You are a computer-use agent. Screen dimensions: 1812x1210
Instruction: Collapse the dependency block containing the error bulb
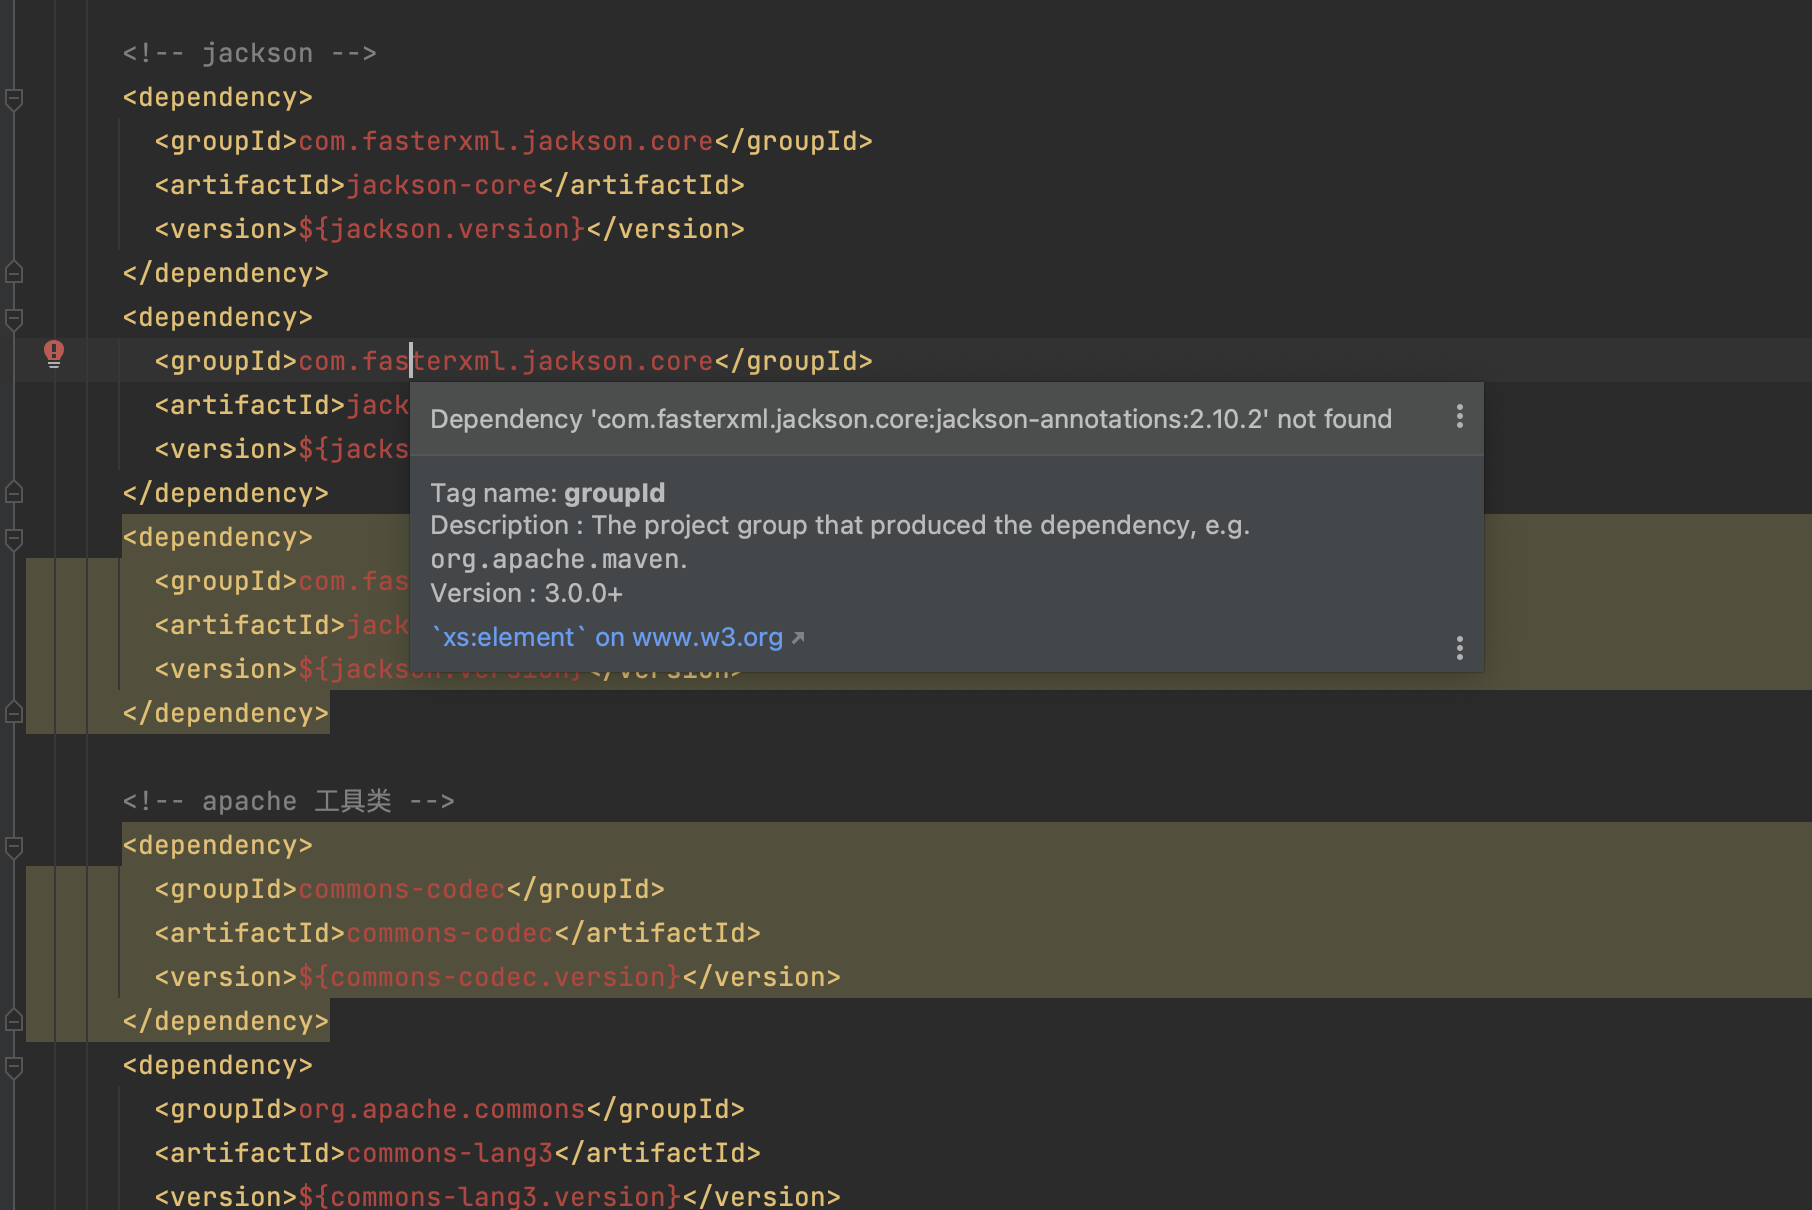(14, 318)
